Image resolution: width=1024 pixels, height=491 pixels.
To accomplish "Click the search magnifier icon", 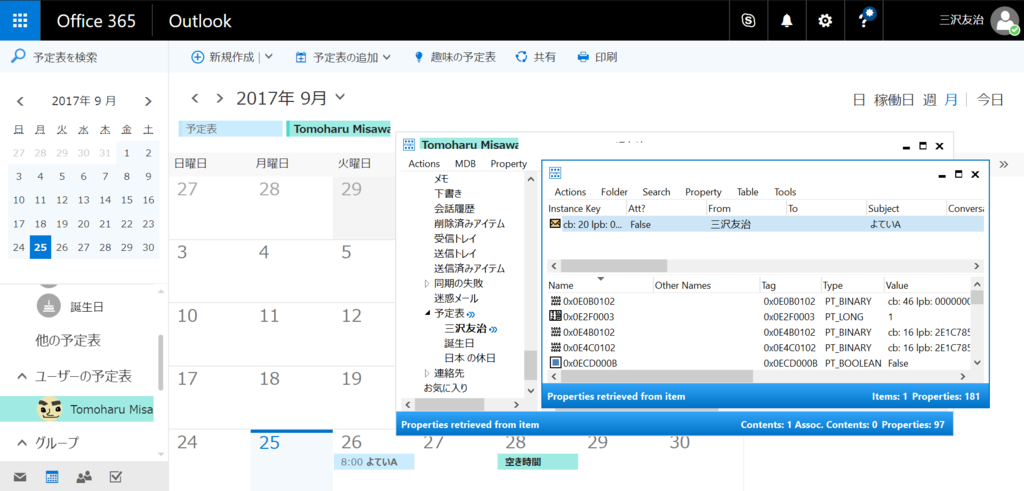I will pos(18,57).
